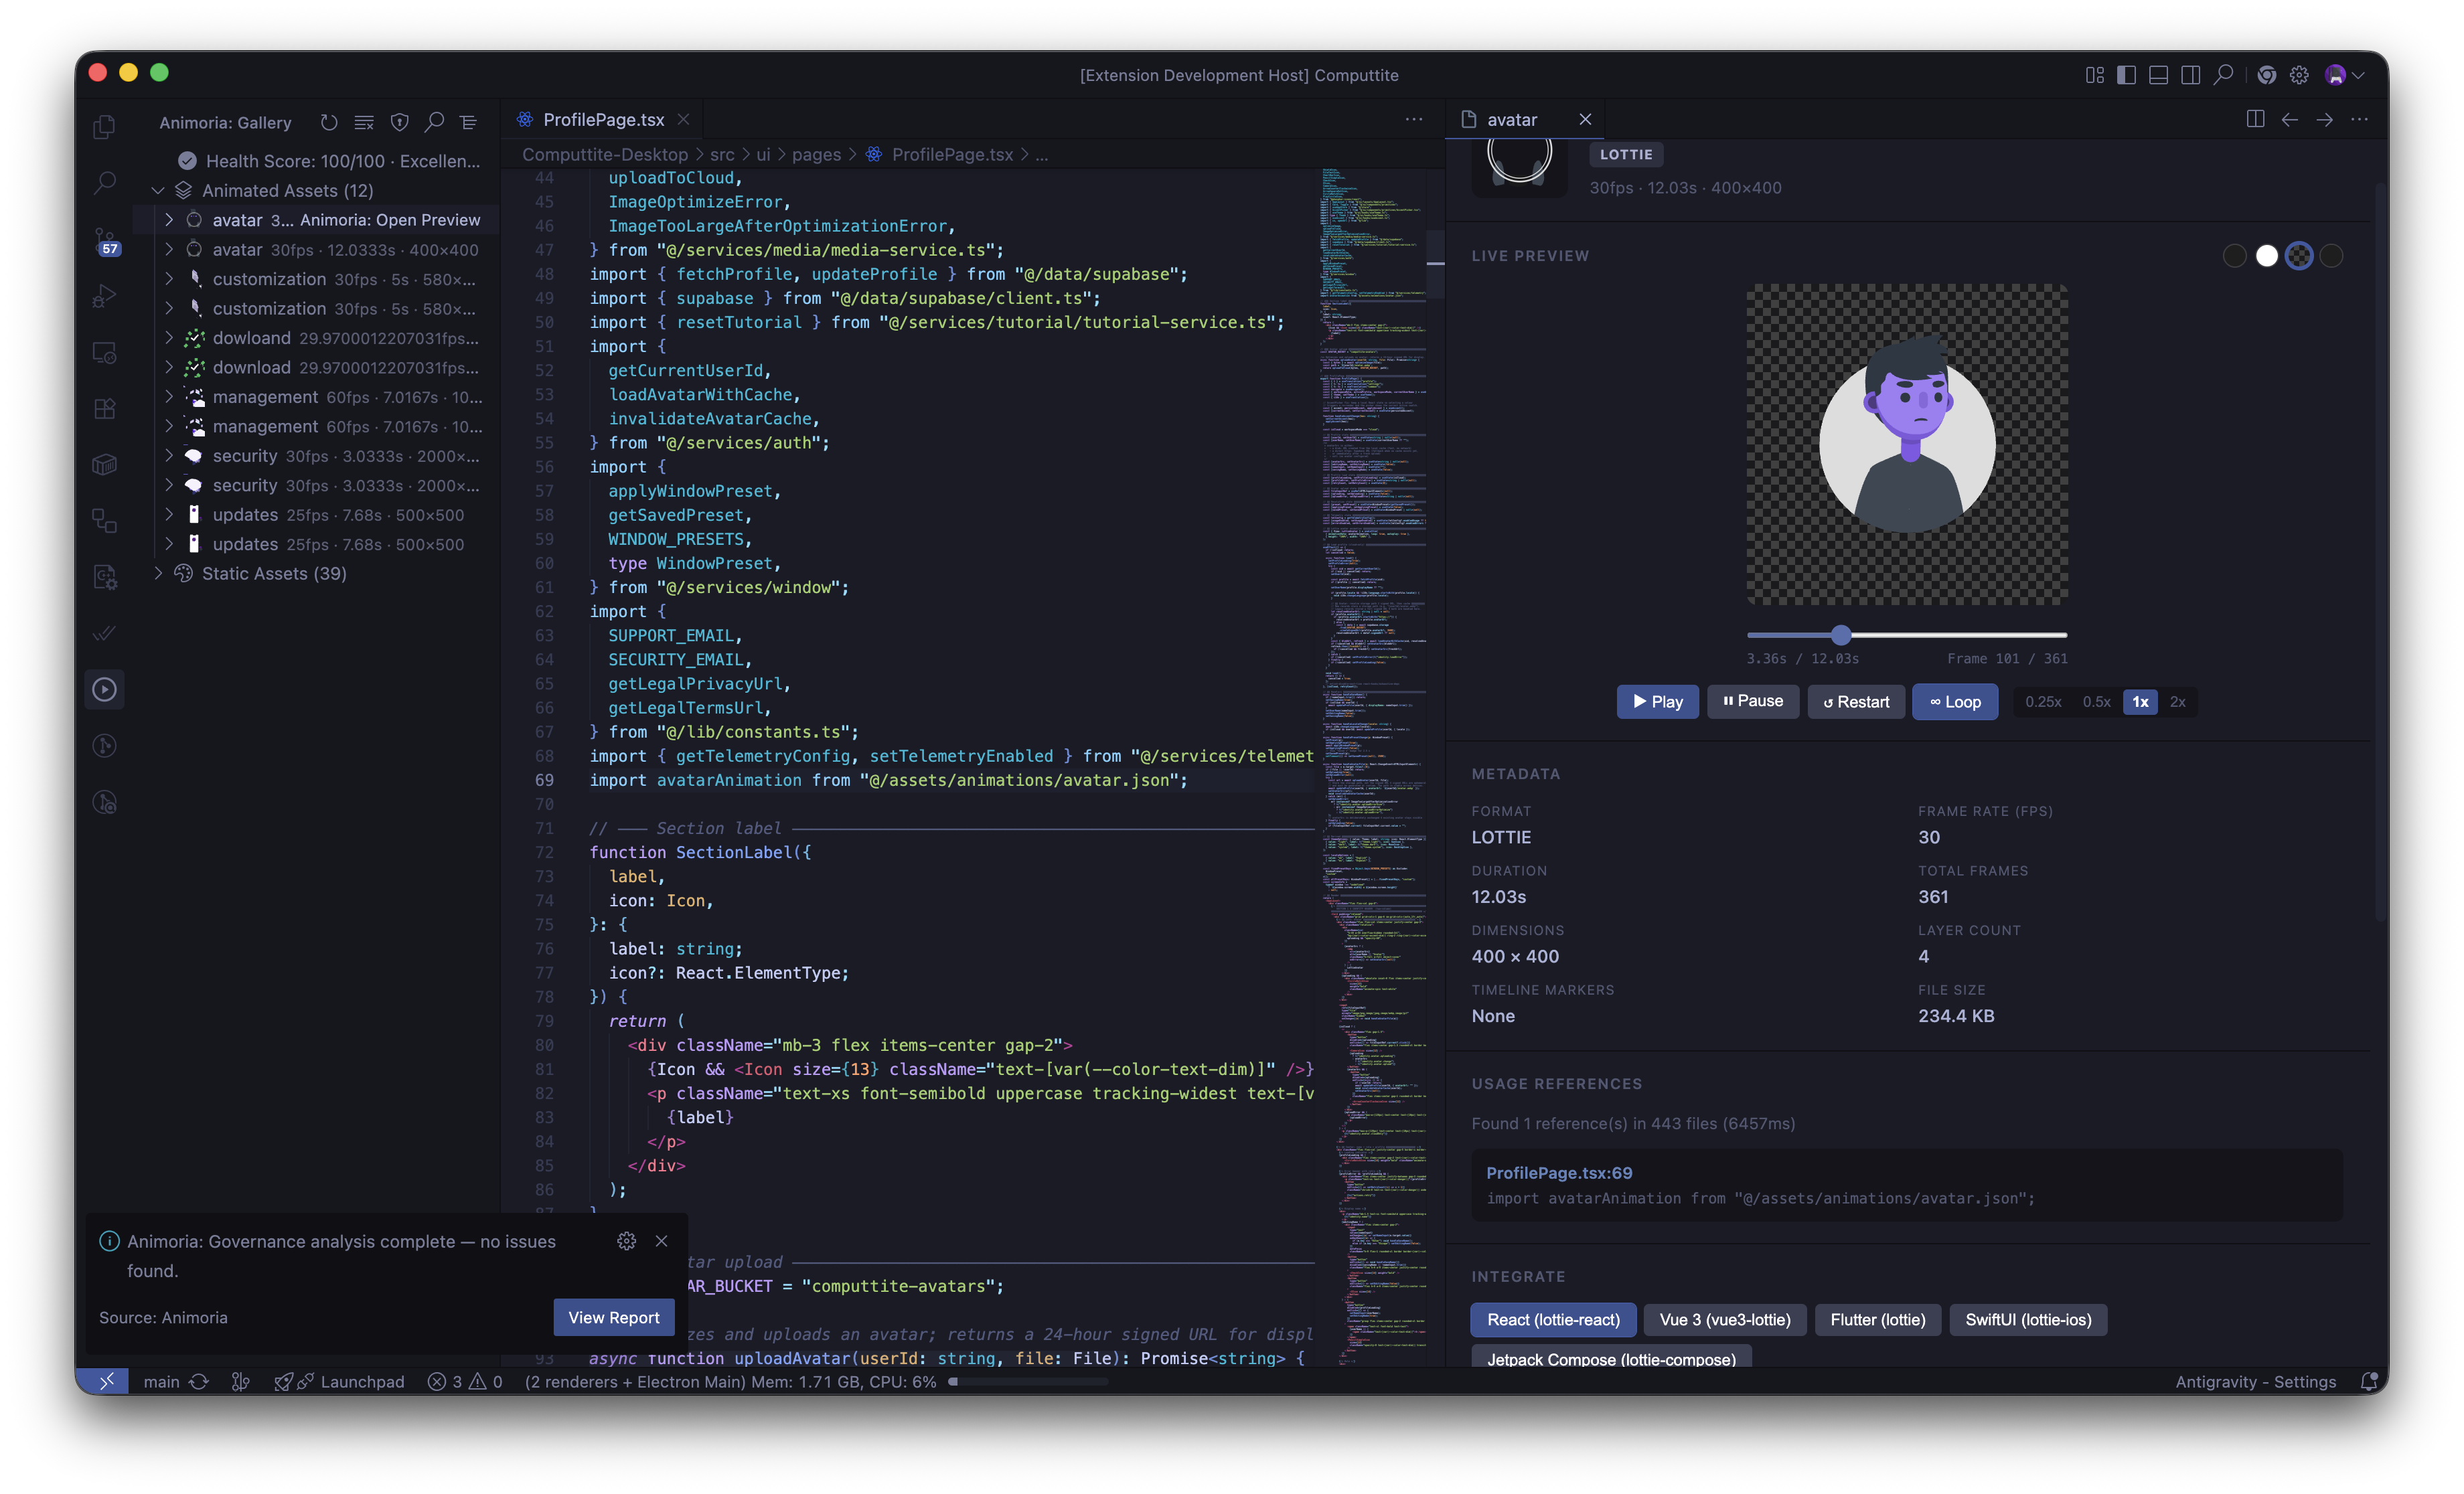The width and height of the screenshot is (2464, 1494).
Task: Toggle the primary sidebar from the title bar
Action: (2127, 75)
